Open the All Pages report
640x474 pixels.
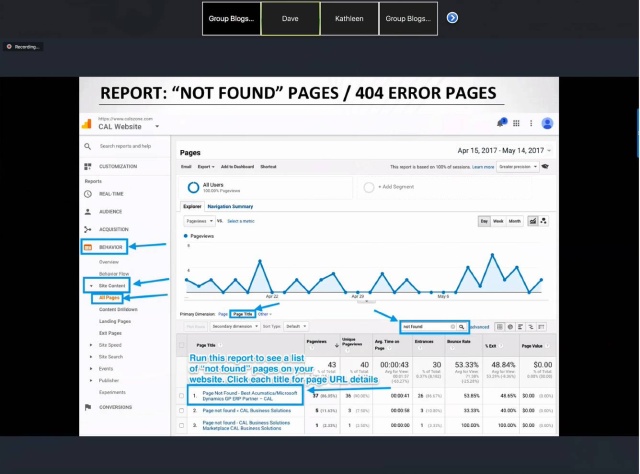[109, 298]
